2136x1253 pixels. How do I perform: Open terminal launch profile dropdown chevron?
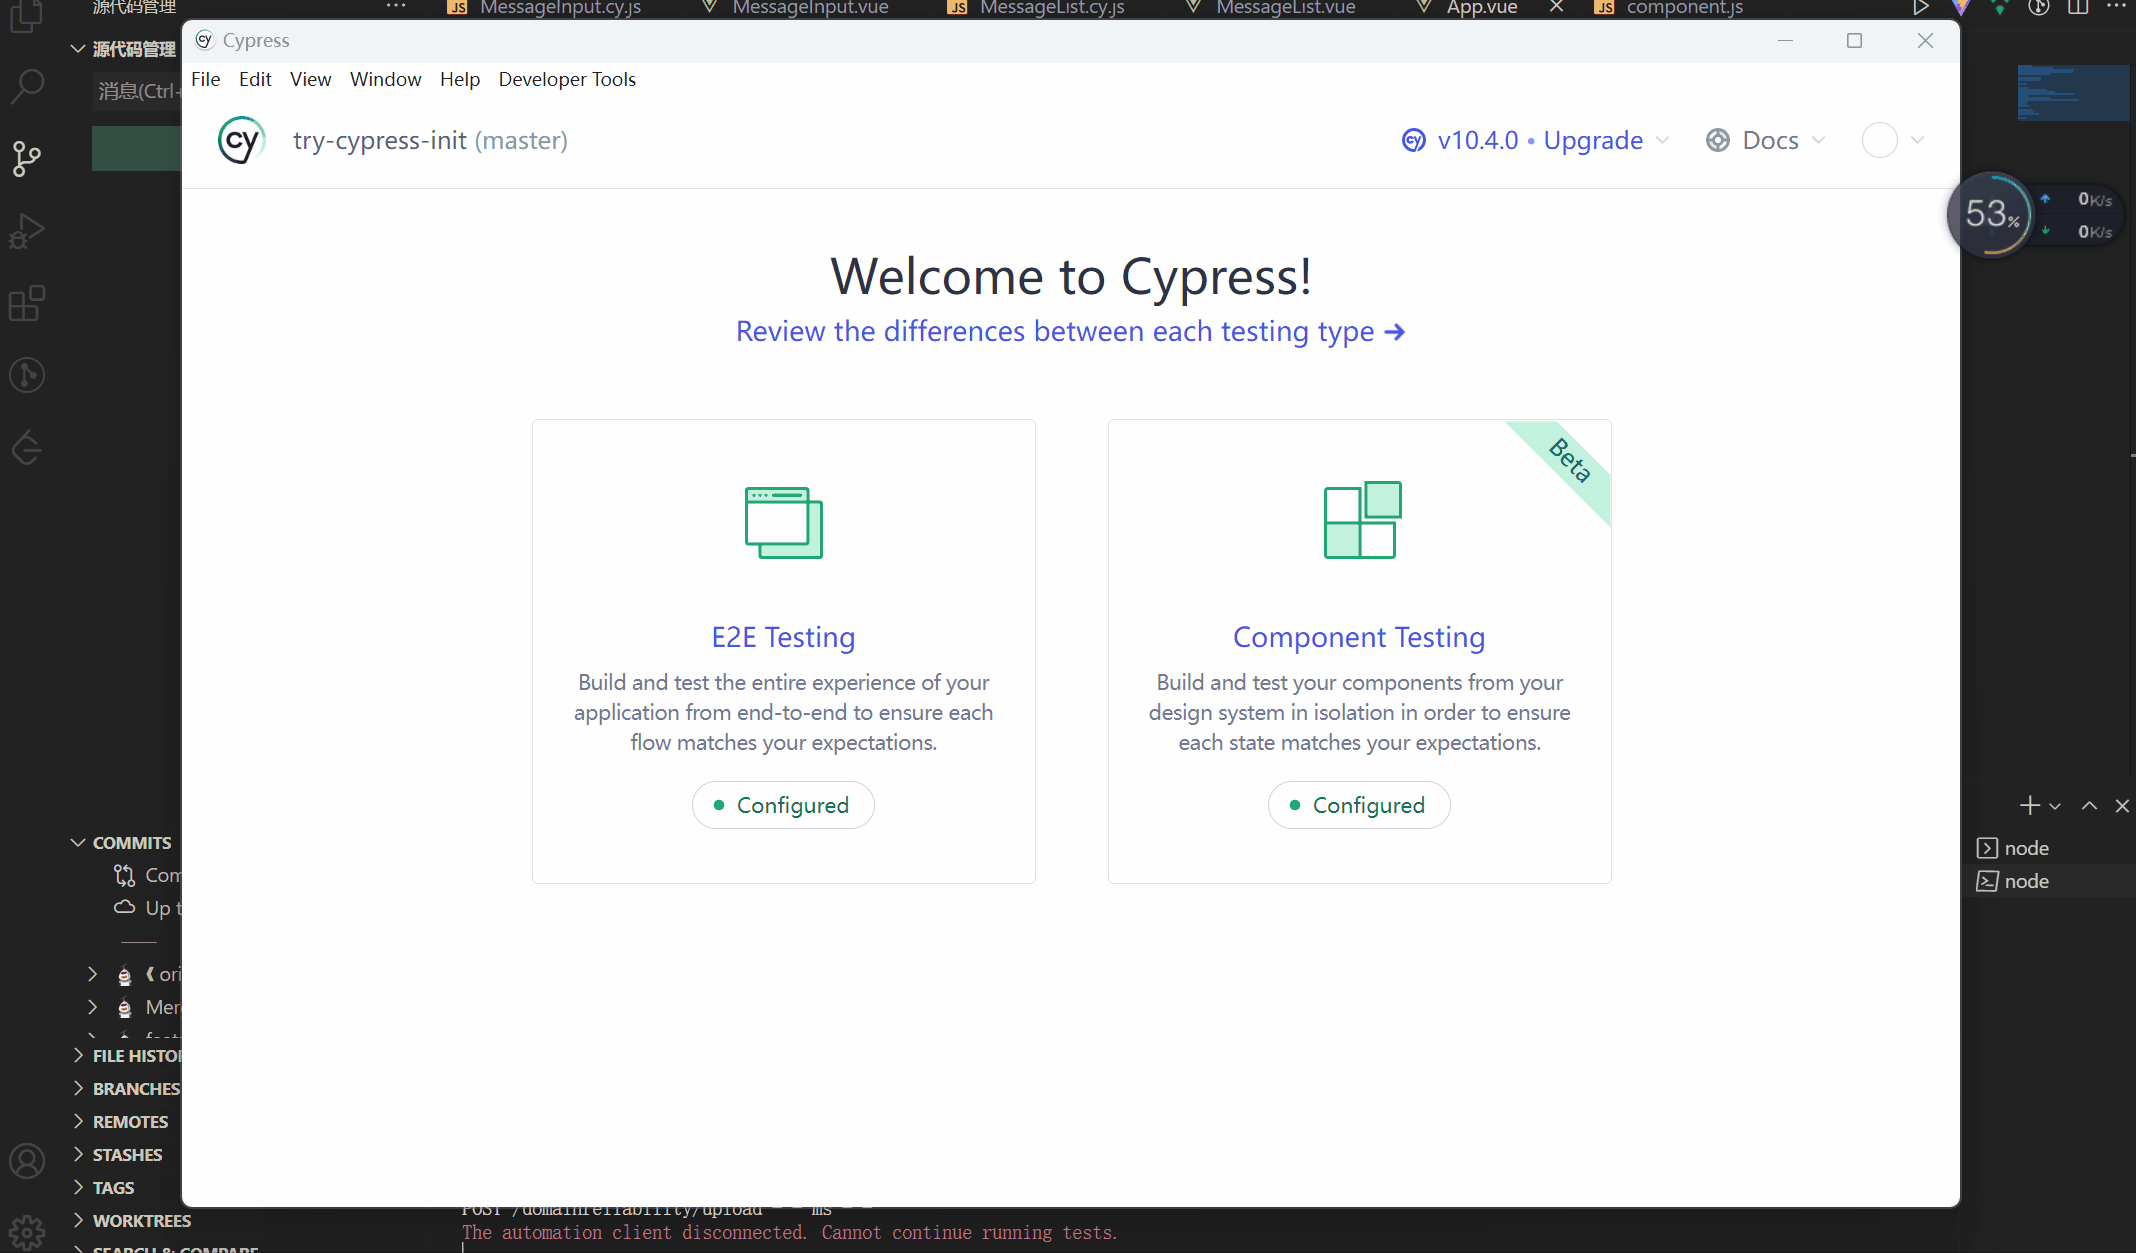point(2055,806)
